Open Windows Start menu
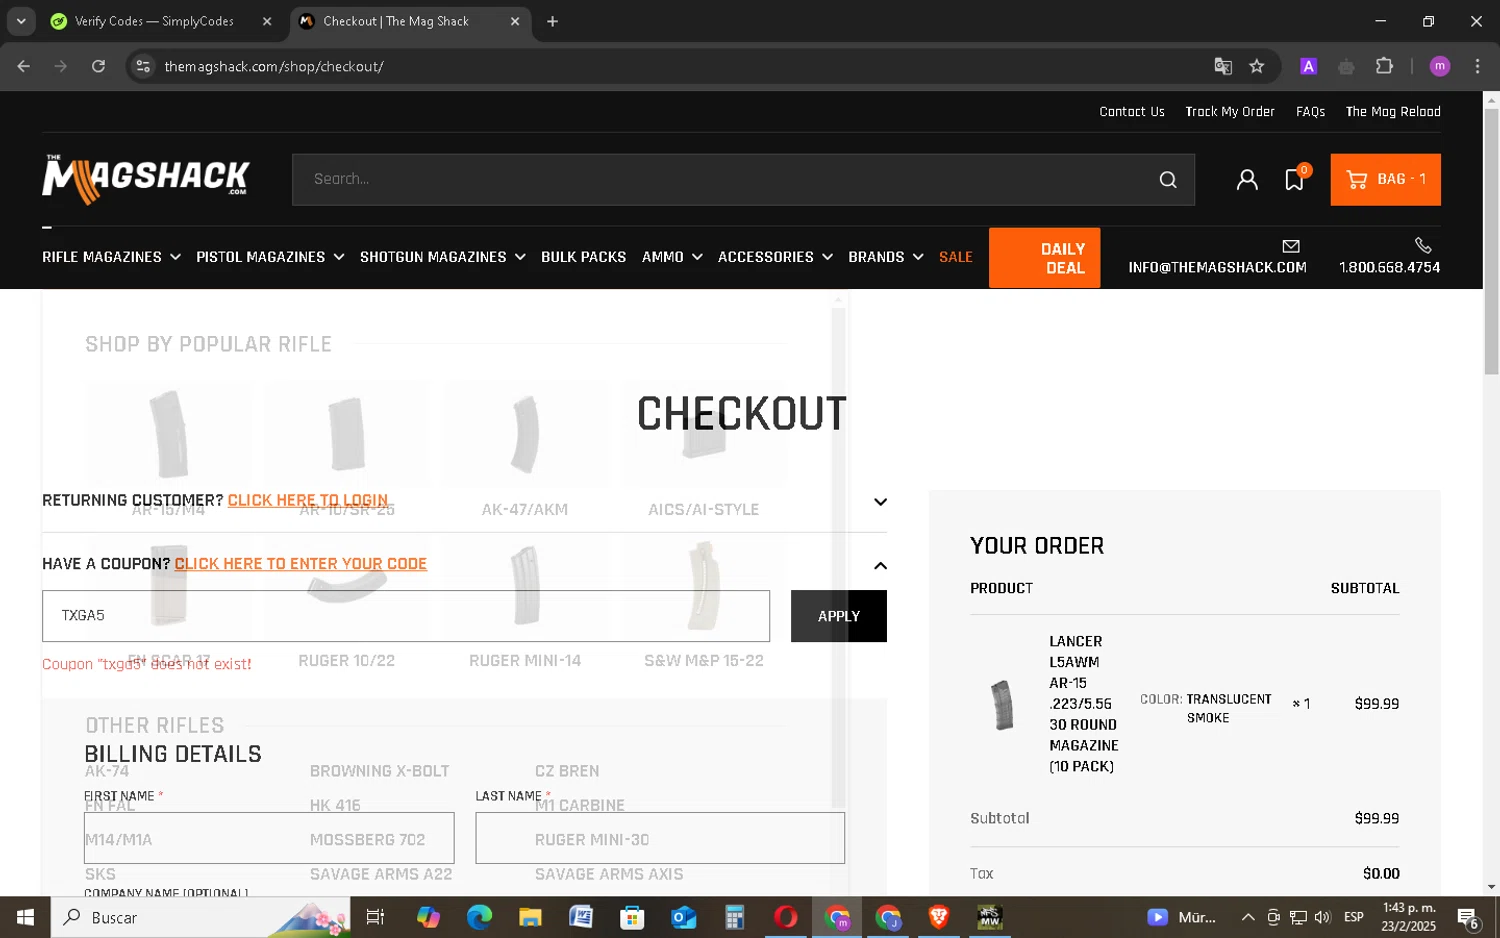The height and width of the screenshot is (938, 1500). click(25, 917)
